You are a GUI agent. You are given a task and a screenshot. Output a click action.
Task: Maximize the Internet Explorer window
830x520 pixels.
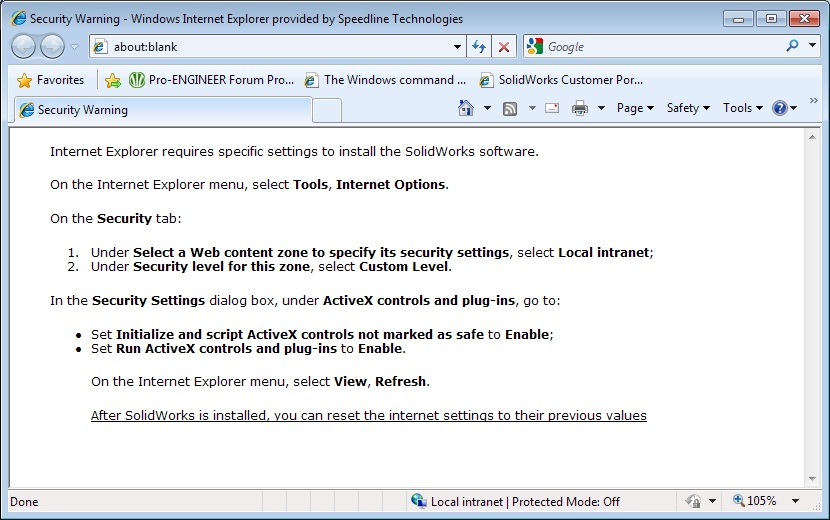[x=771, y=19]
